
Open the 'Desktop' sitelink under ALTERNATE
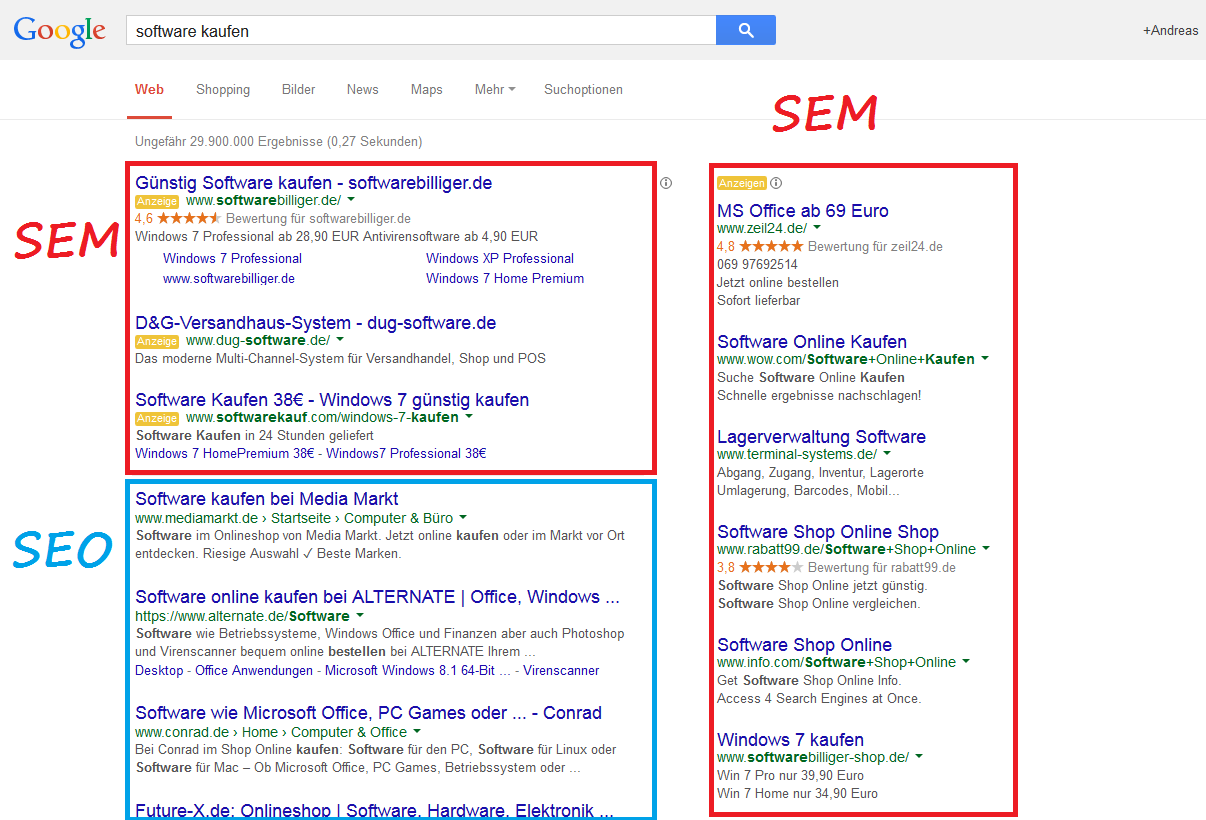(159, 670)
